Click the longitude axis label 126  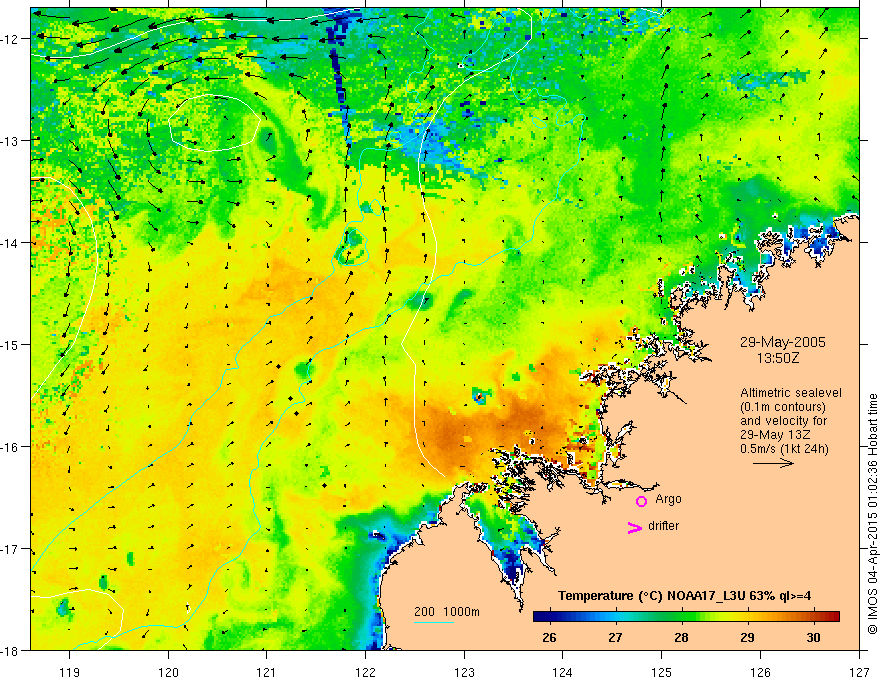click(760, 672)
